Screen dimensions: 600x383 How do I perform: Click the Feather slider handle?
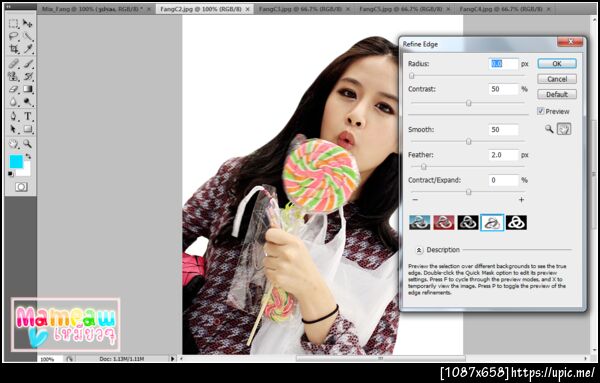click(424, 166)
